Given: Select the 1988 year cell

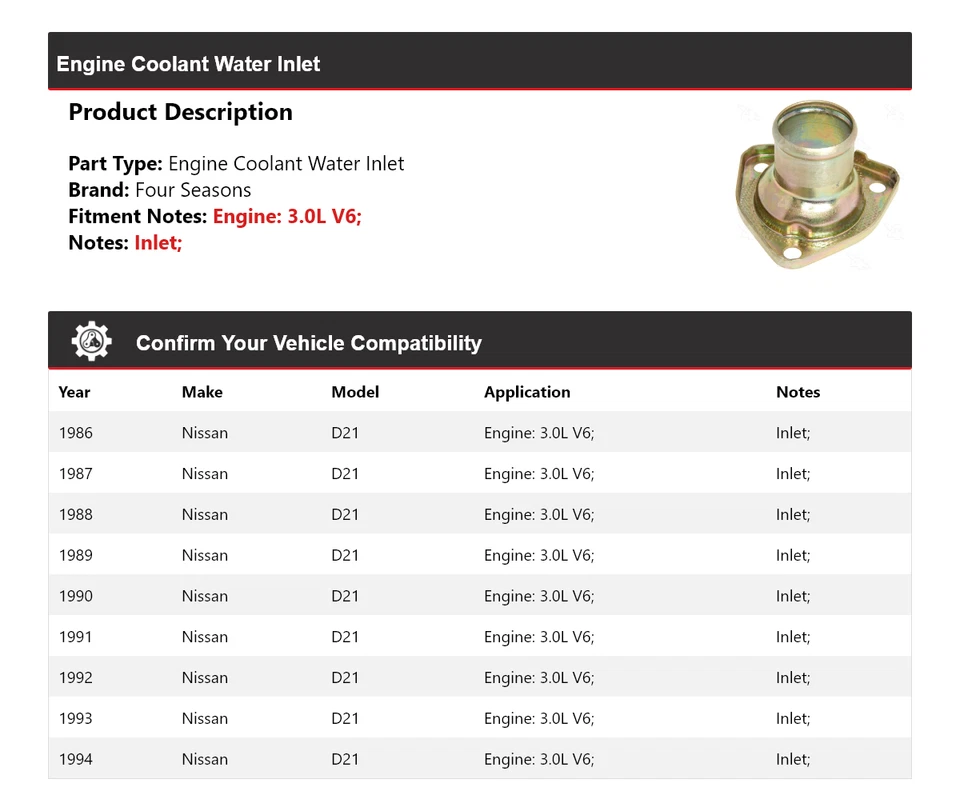Looking at the screenshot, I should (x=76, y=515).
